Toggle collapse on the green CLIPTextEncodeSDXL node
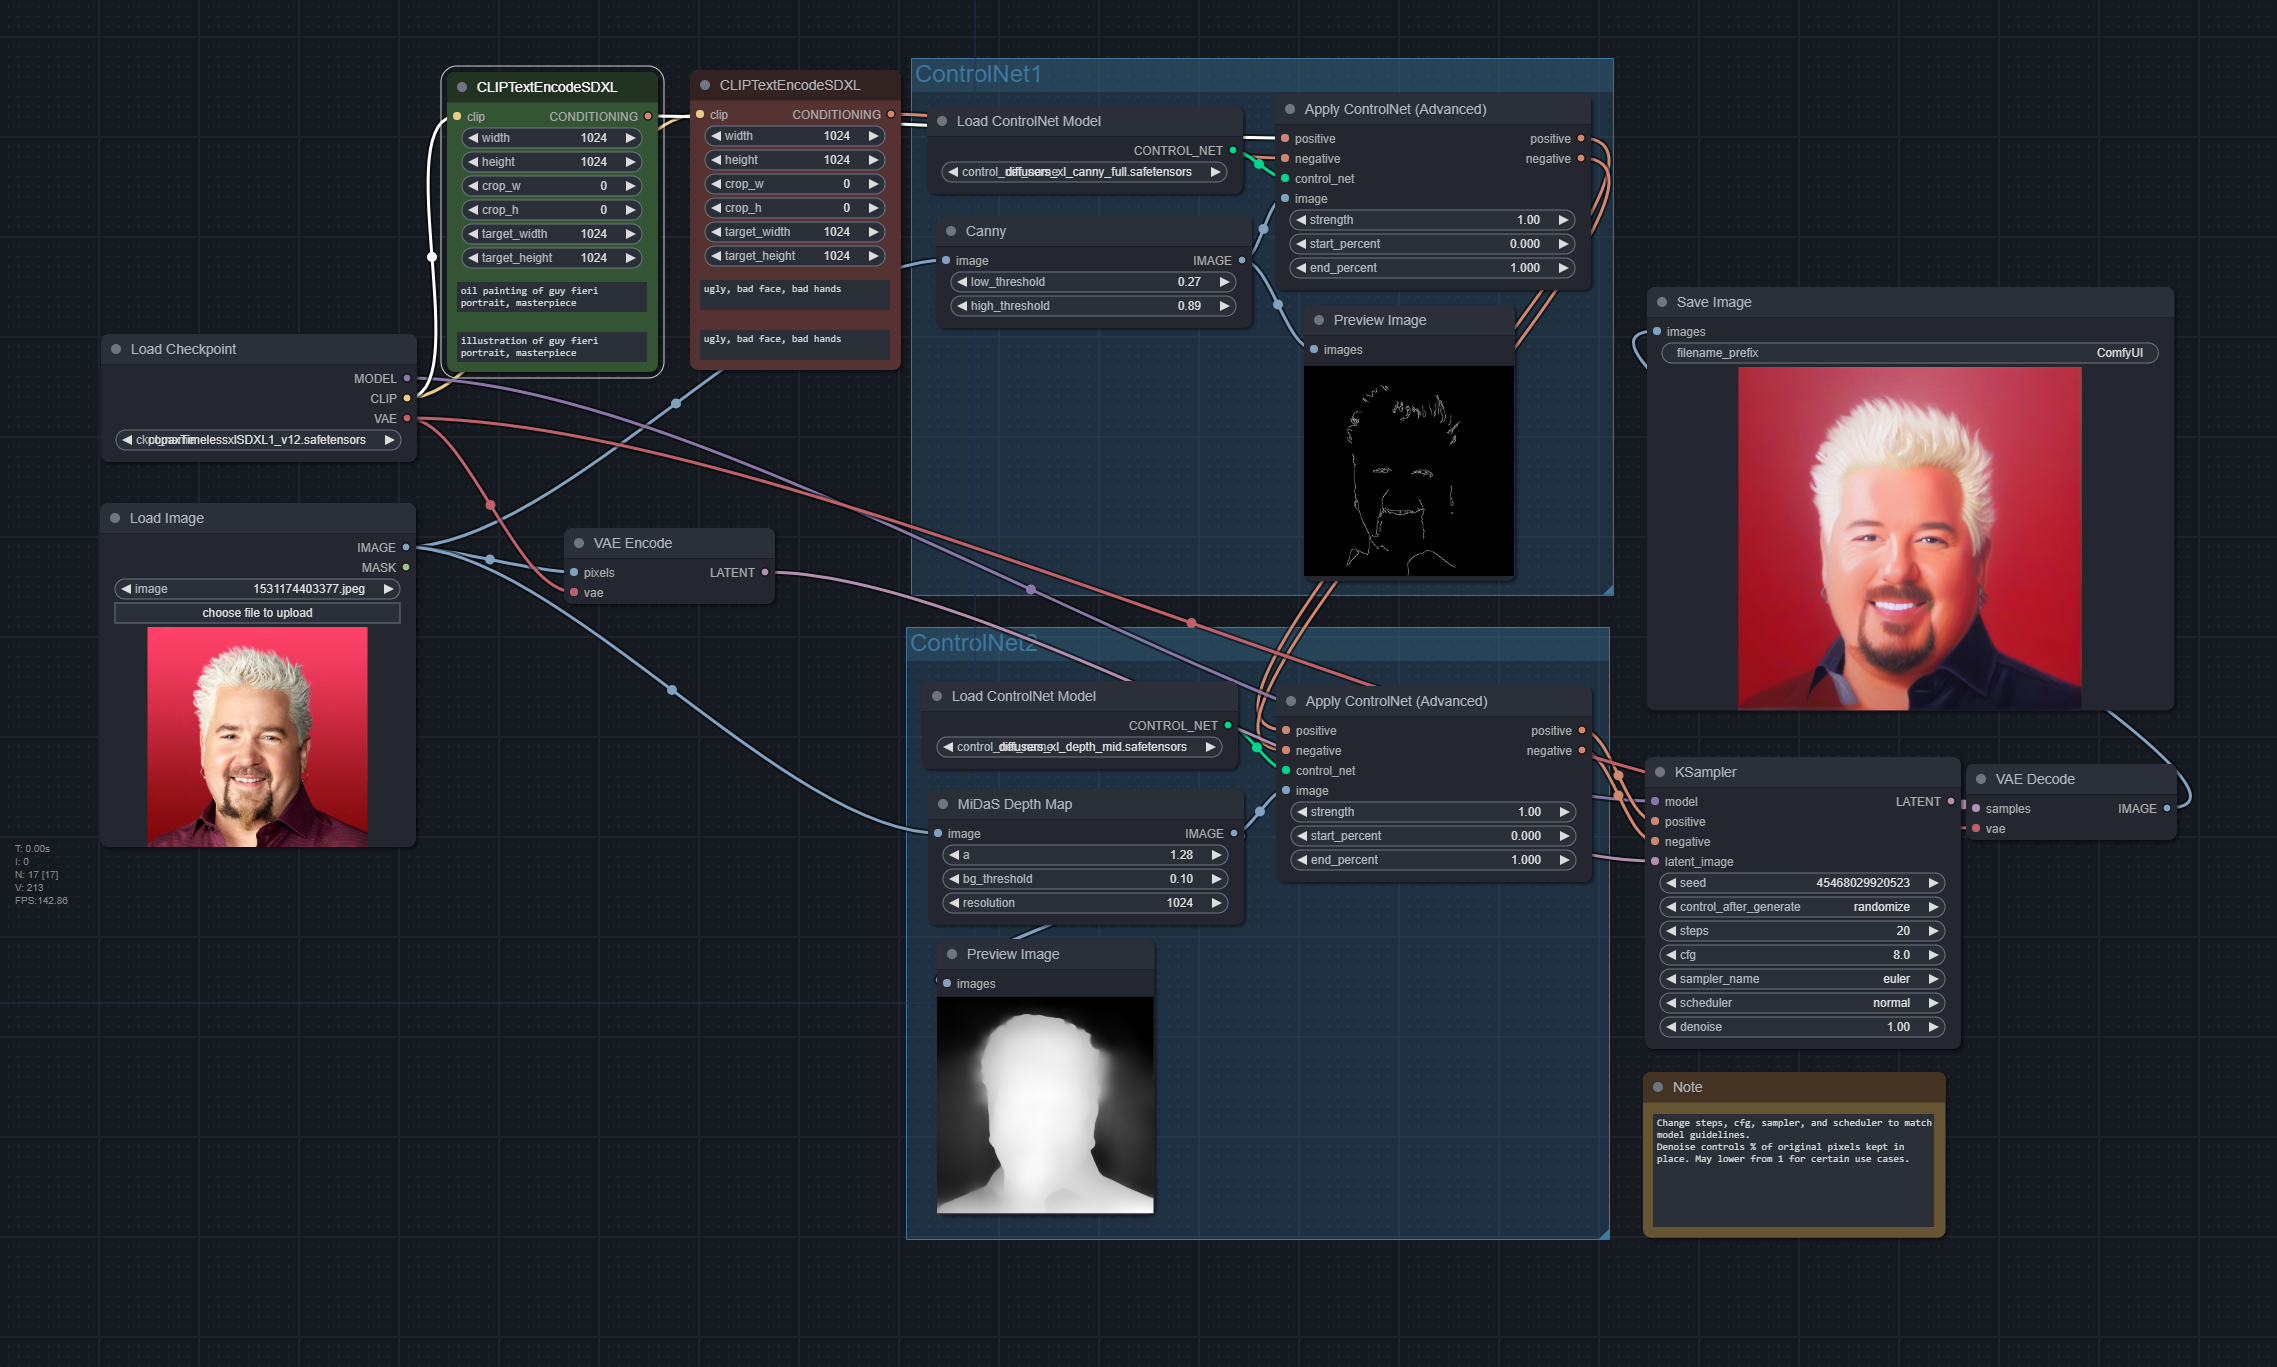2277x1367 pixels. (x=462, y=87)
